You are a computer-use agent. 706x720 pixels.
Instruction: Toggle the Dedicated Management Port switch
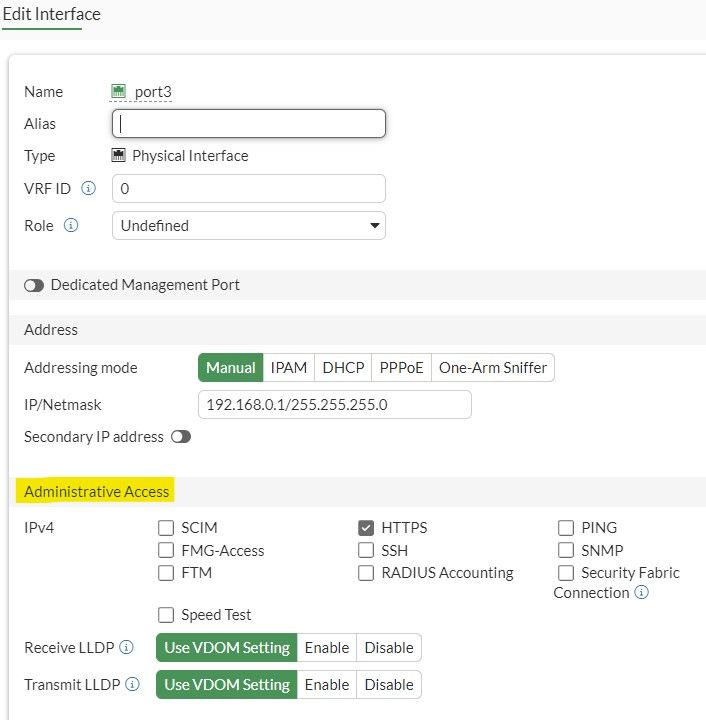(x=34, y=285)
